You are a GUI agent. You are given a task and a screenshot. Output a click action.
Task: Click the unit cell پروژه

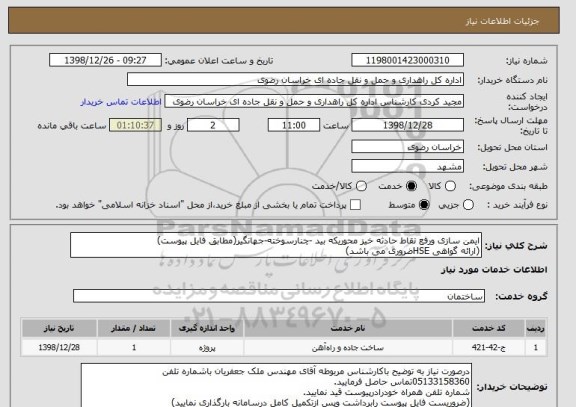pyautogui.click(x=207, y=347)
